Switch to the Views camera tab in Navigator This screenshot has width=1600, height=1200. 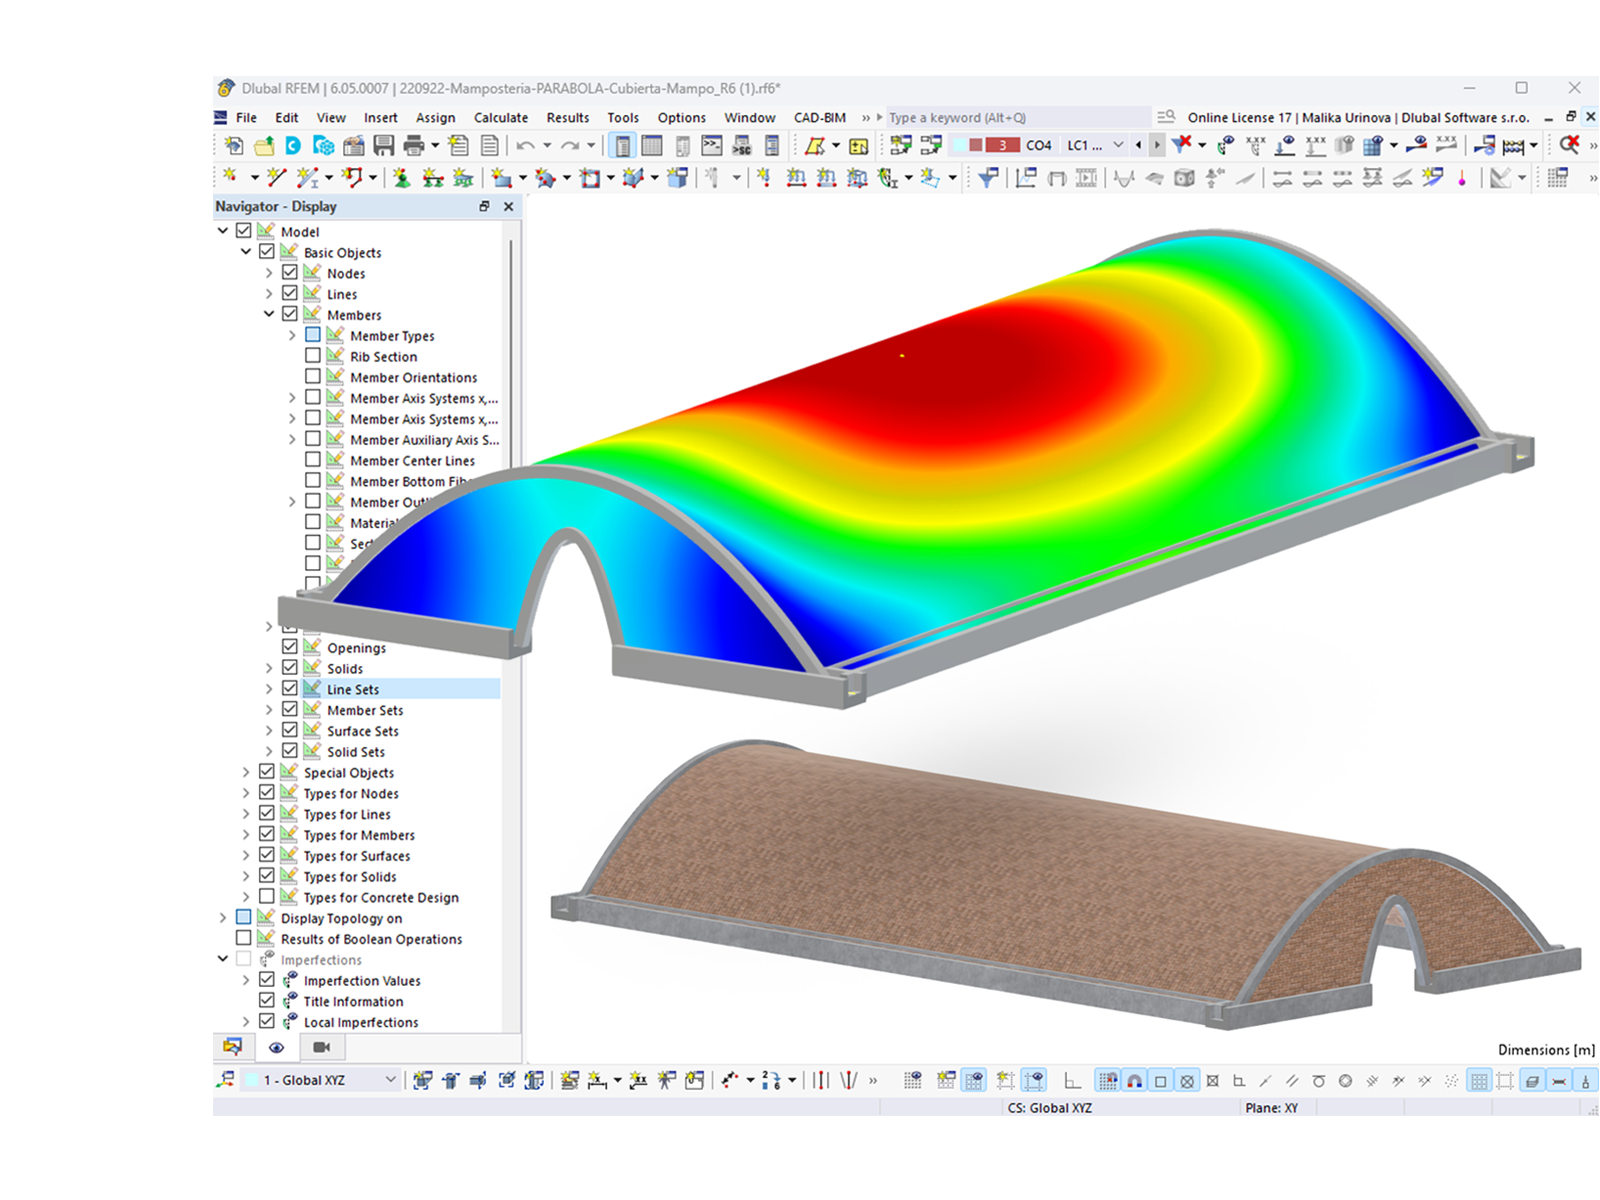[x=321, y=1047]
